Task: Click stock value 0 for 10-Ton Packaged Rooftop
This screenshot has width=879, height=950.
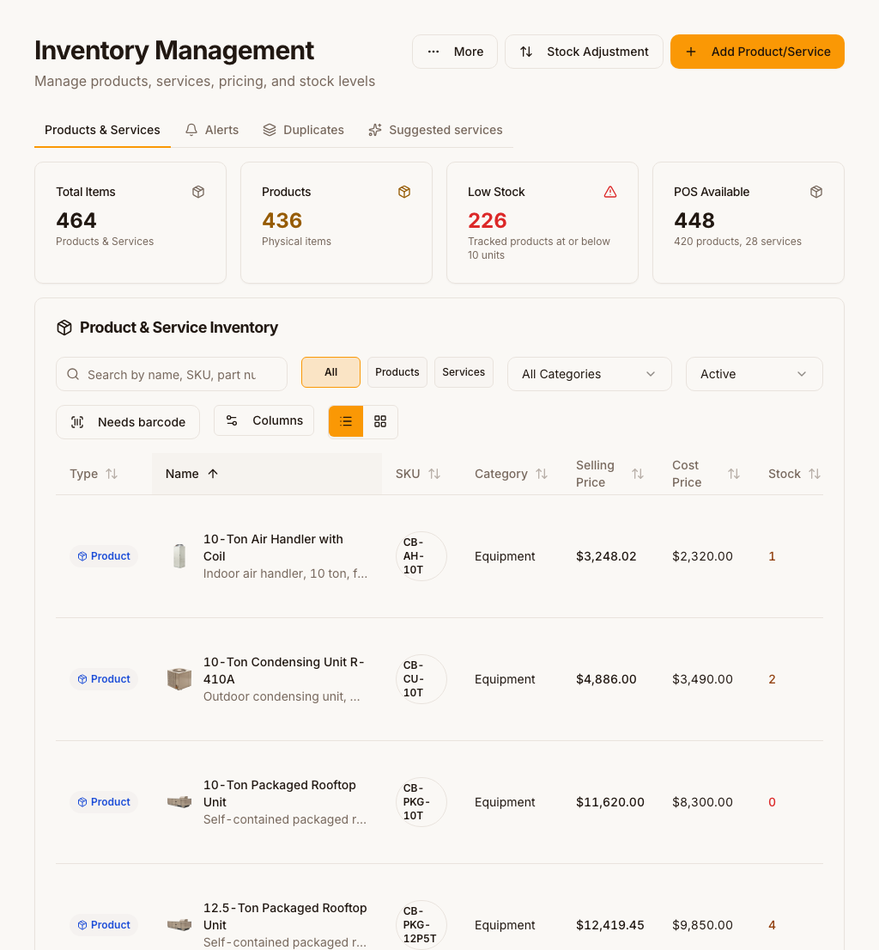Action: pos(772,802)
